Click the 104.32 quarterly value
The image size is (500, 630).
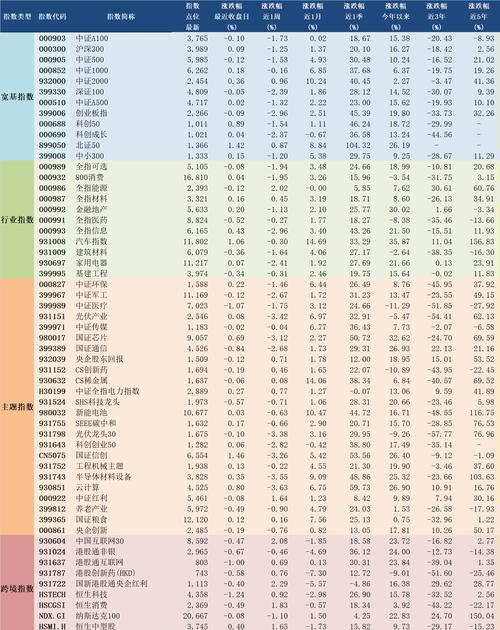[358, 145]
